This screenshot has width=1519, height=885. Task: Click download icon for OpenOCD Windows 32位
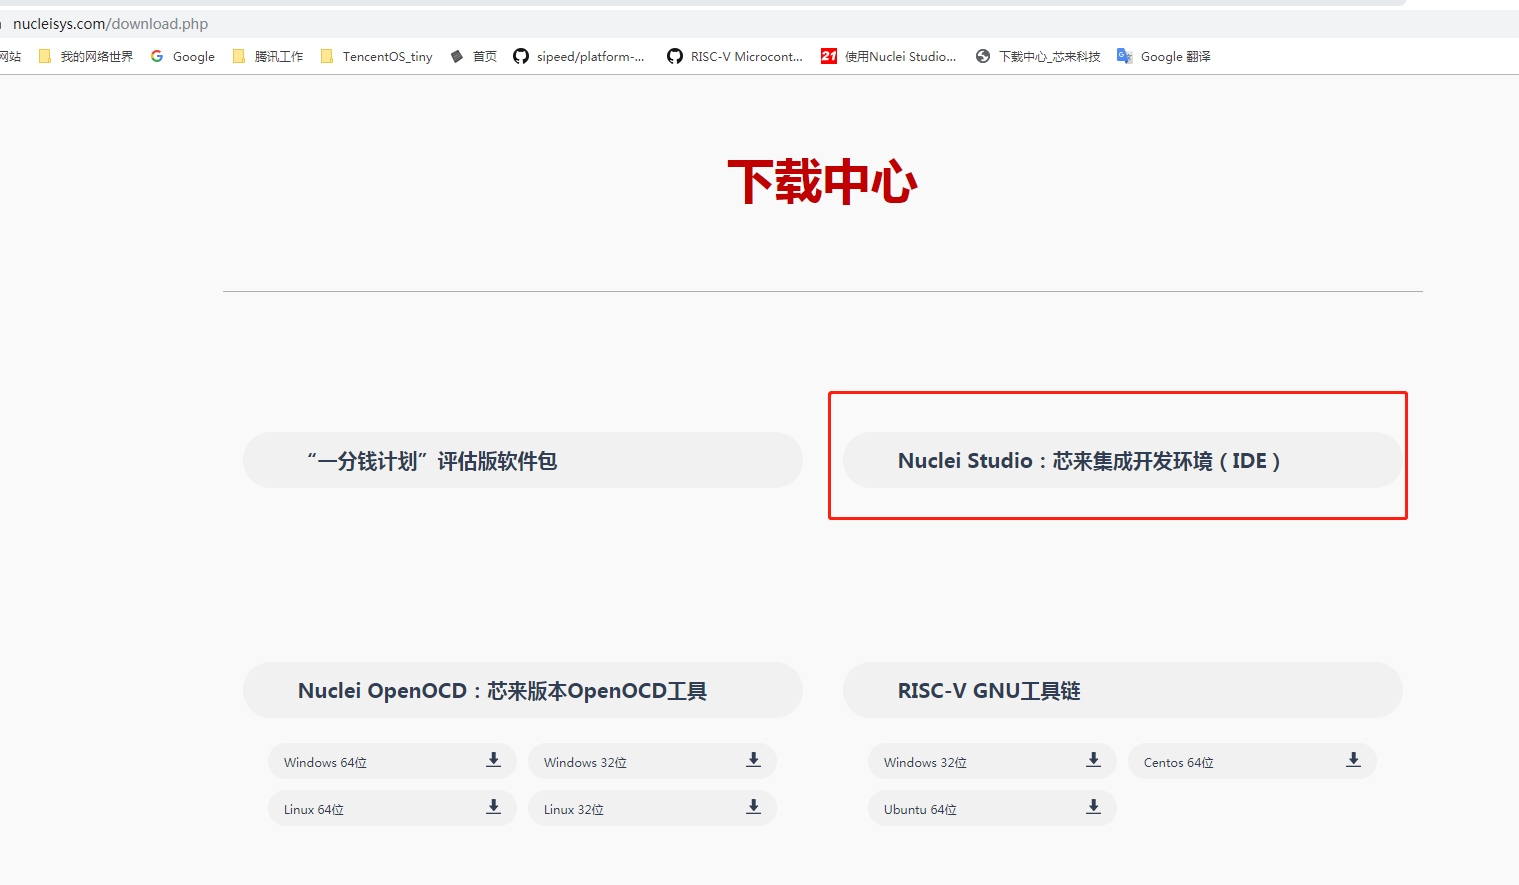pyautogui.click(x=753, y=760)
